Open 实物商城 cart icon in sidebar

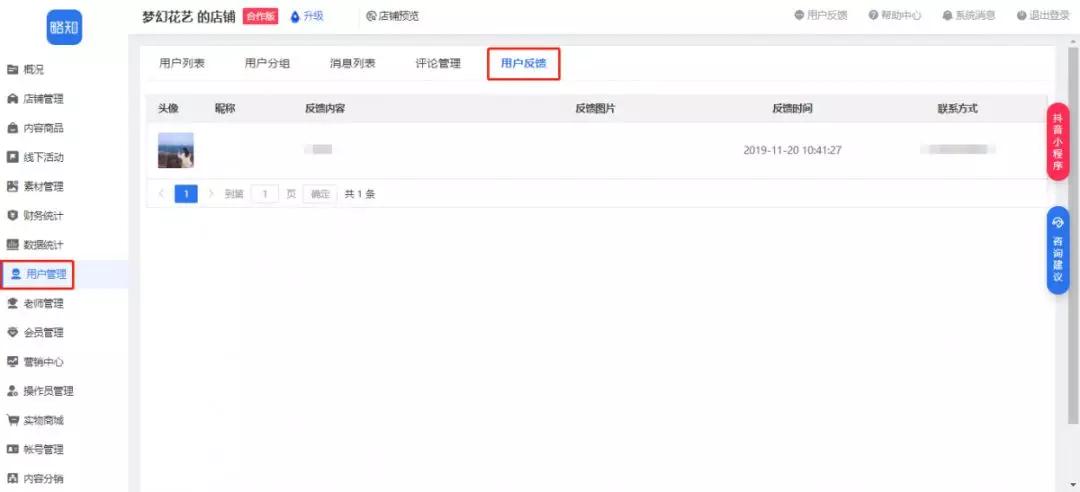pos(12,420)
